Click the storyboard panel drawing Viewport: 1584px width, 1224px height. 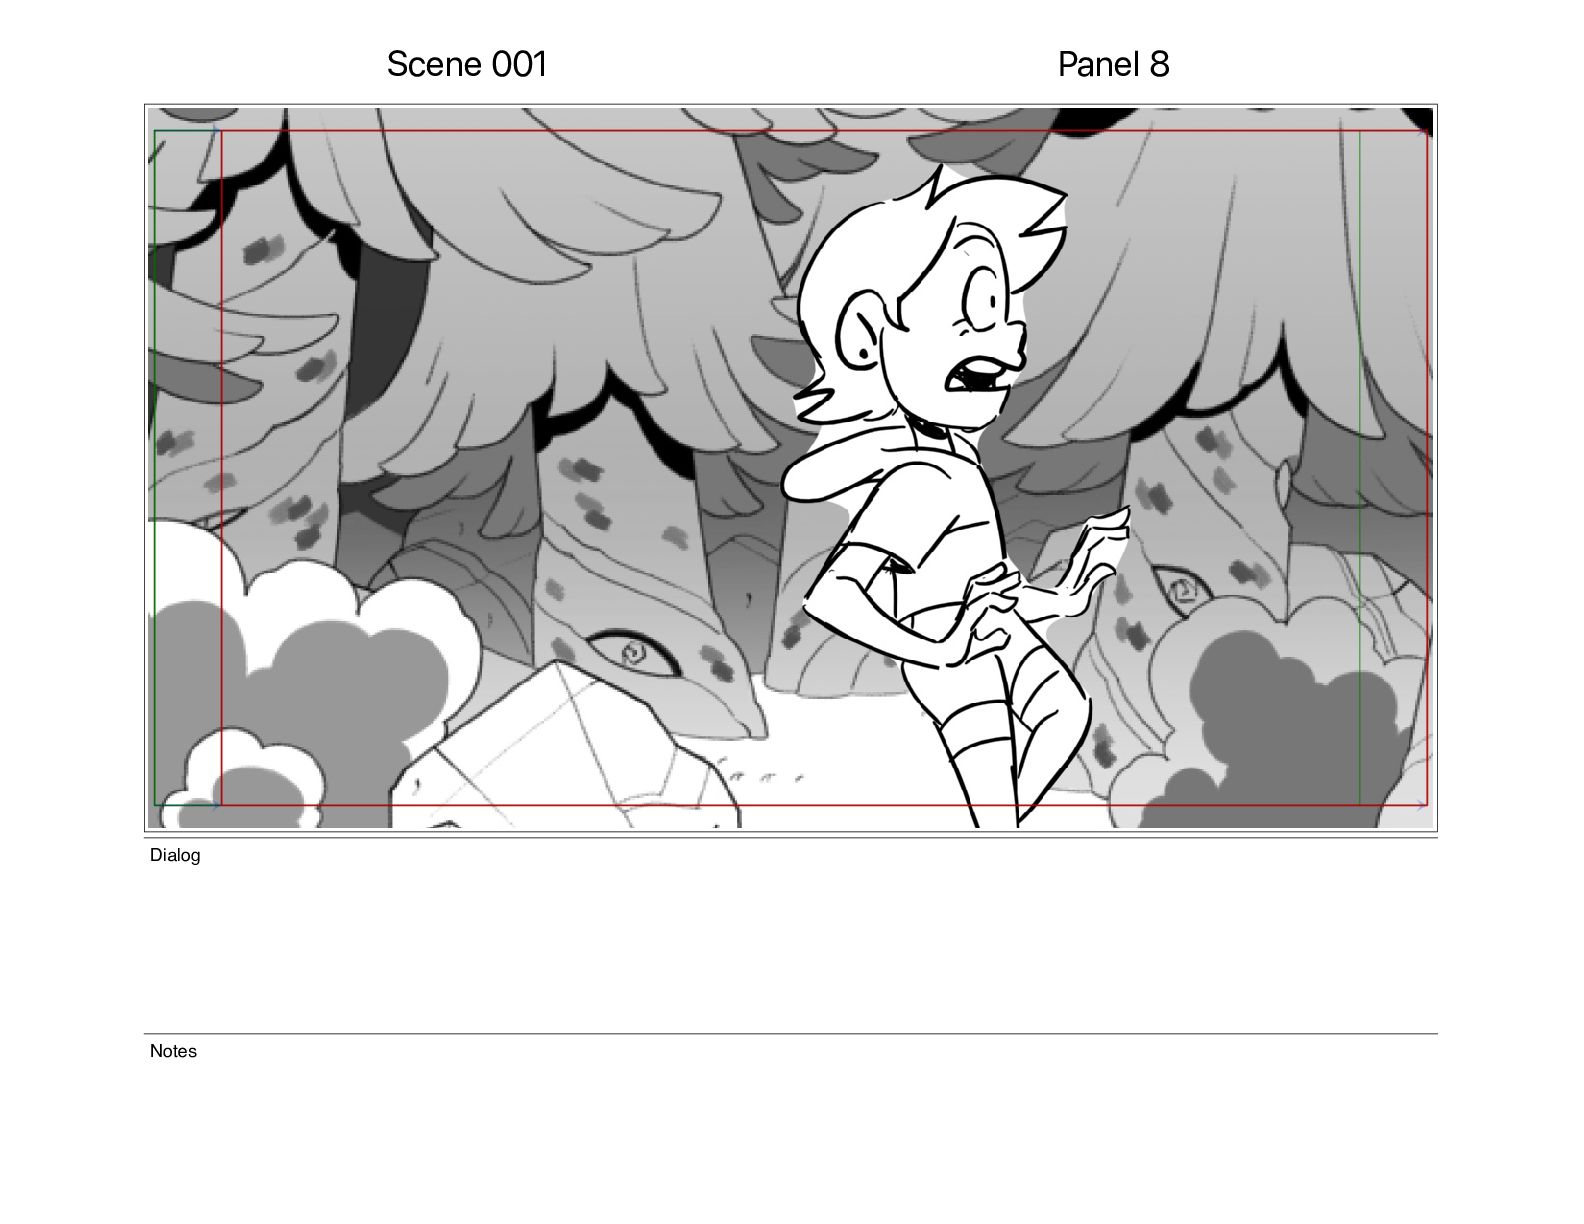tap(790, 468)
